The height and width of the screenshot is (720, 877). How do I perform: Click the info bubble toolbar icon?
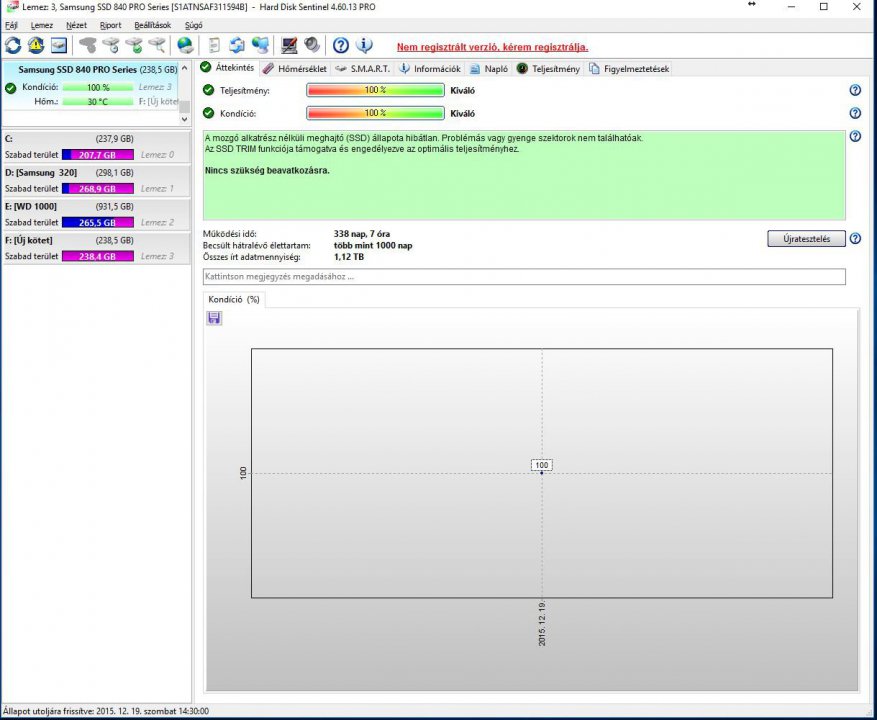coord(364,45)
